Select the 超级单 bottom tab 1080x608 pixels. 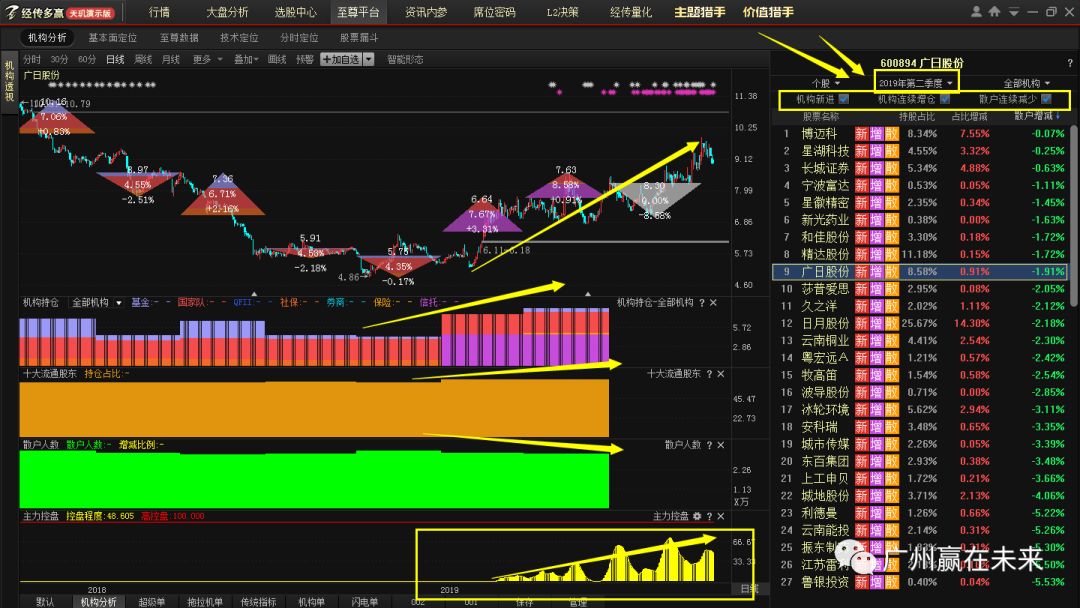[152, 602]
